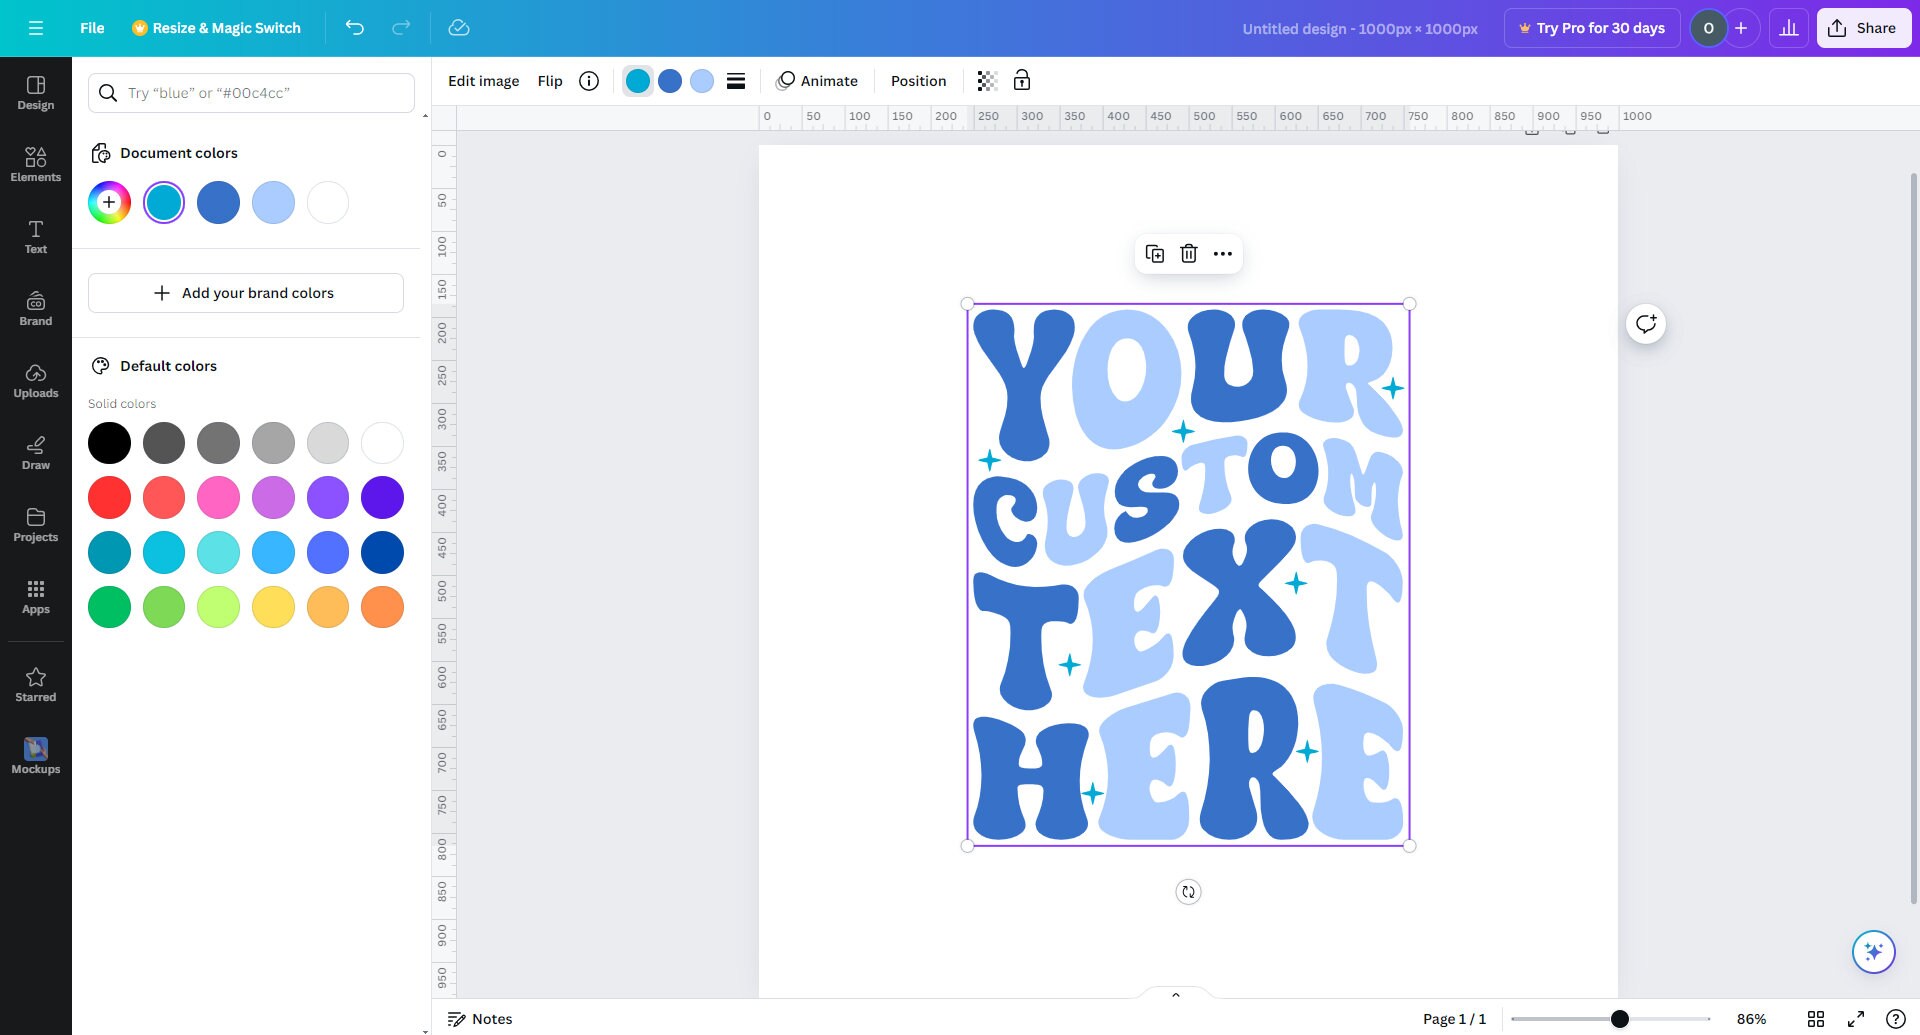1920x1035 pixels.
Task: Lock the selected element
Action: point(1022,80)
